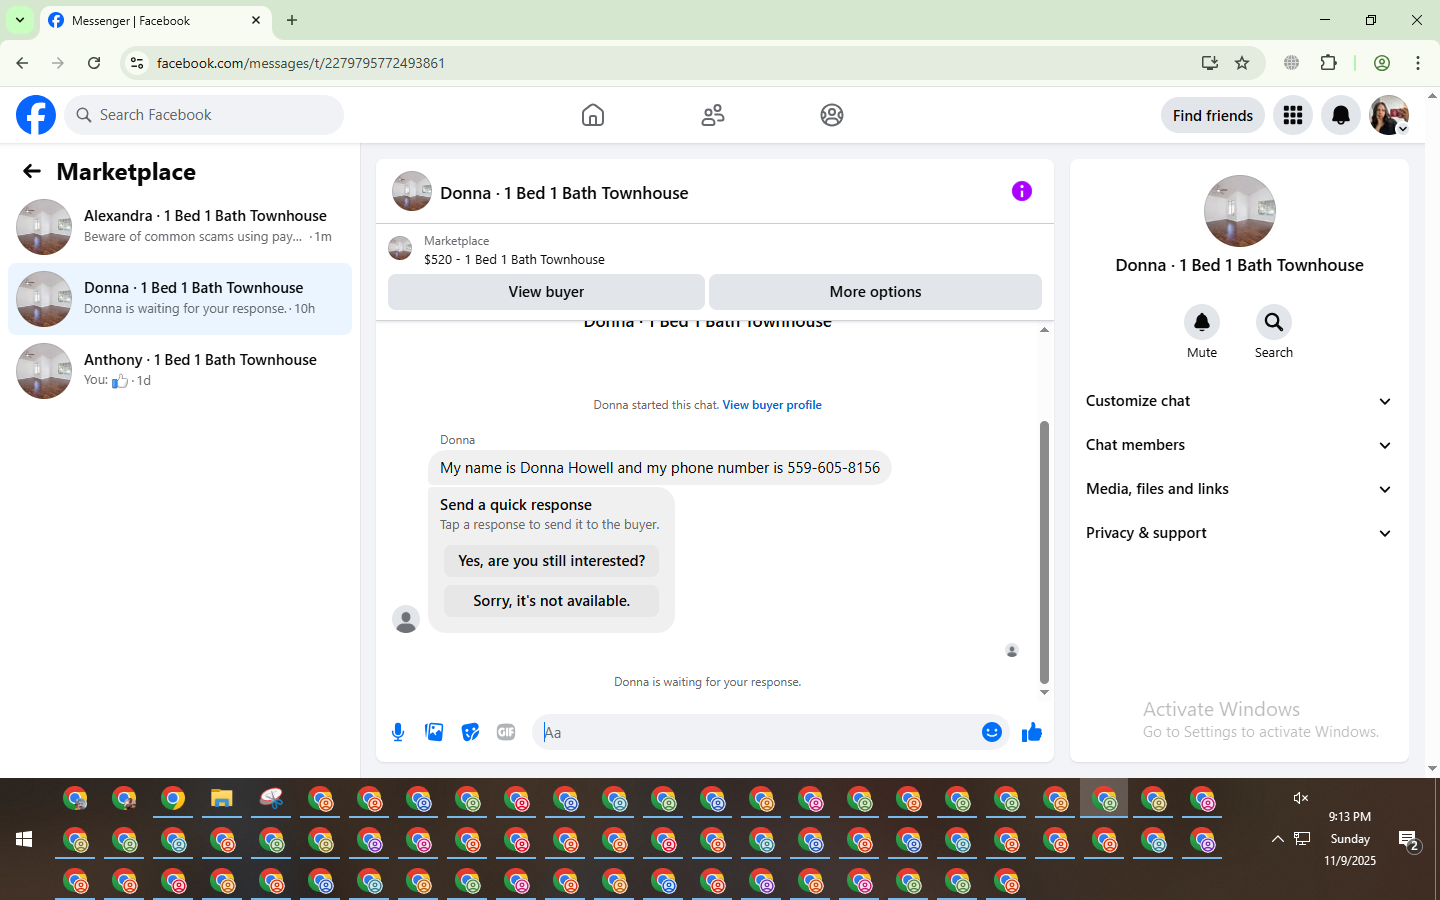This screenshot has width=1440, height=900.
Task: Open the Chrome profile icon
Action: (1382, 63)
